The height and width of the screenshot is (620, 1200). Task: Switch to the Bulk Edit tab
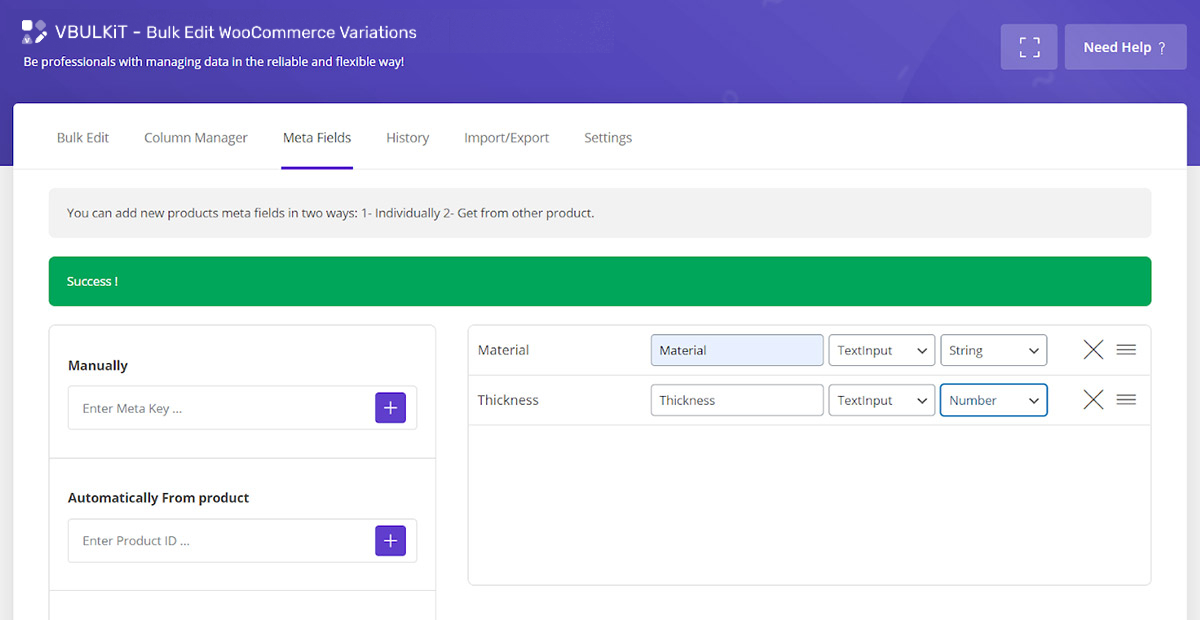pos(83,138)
